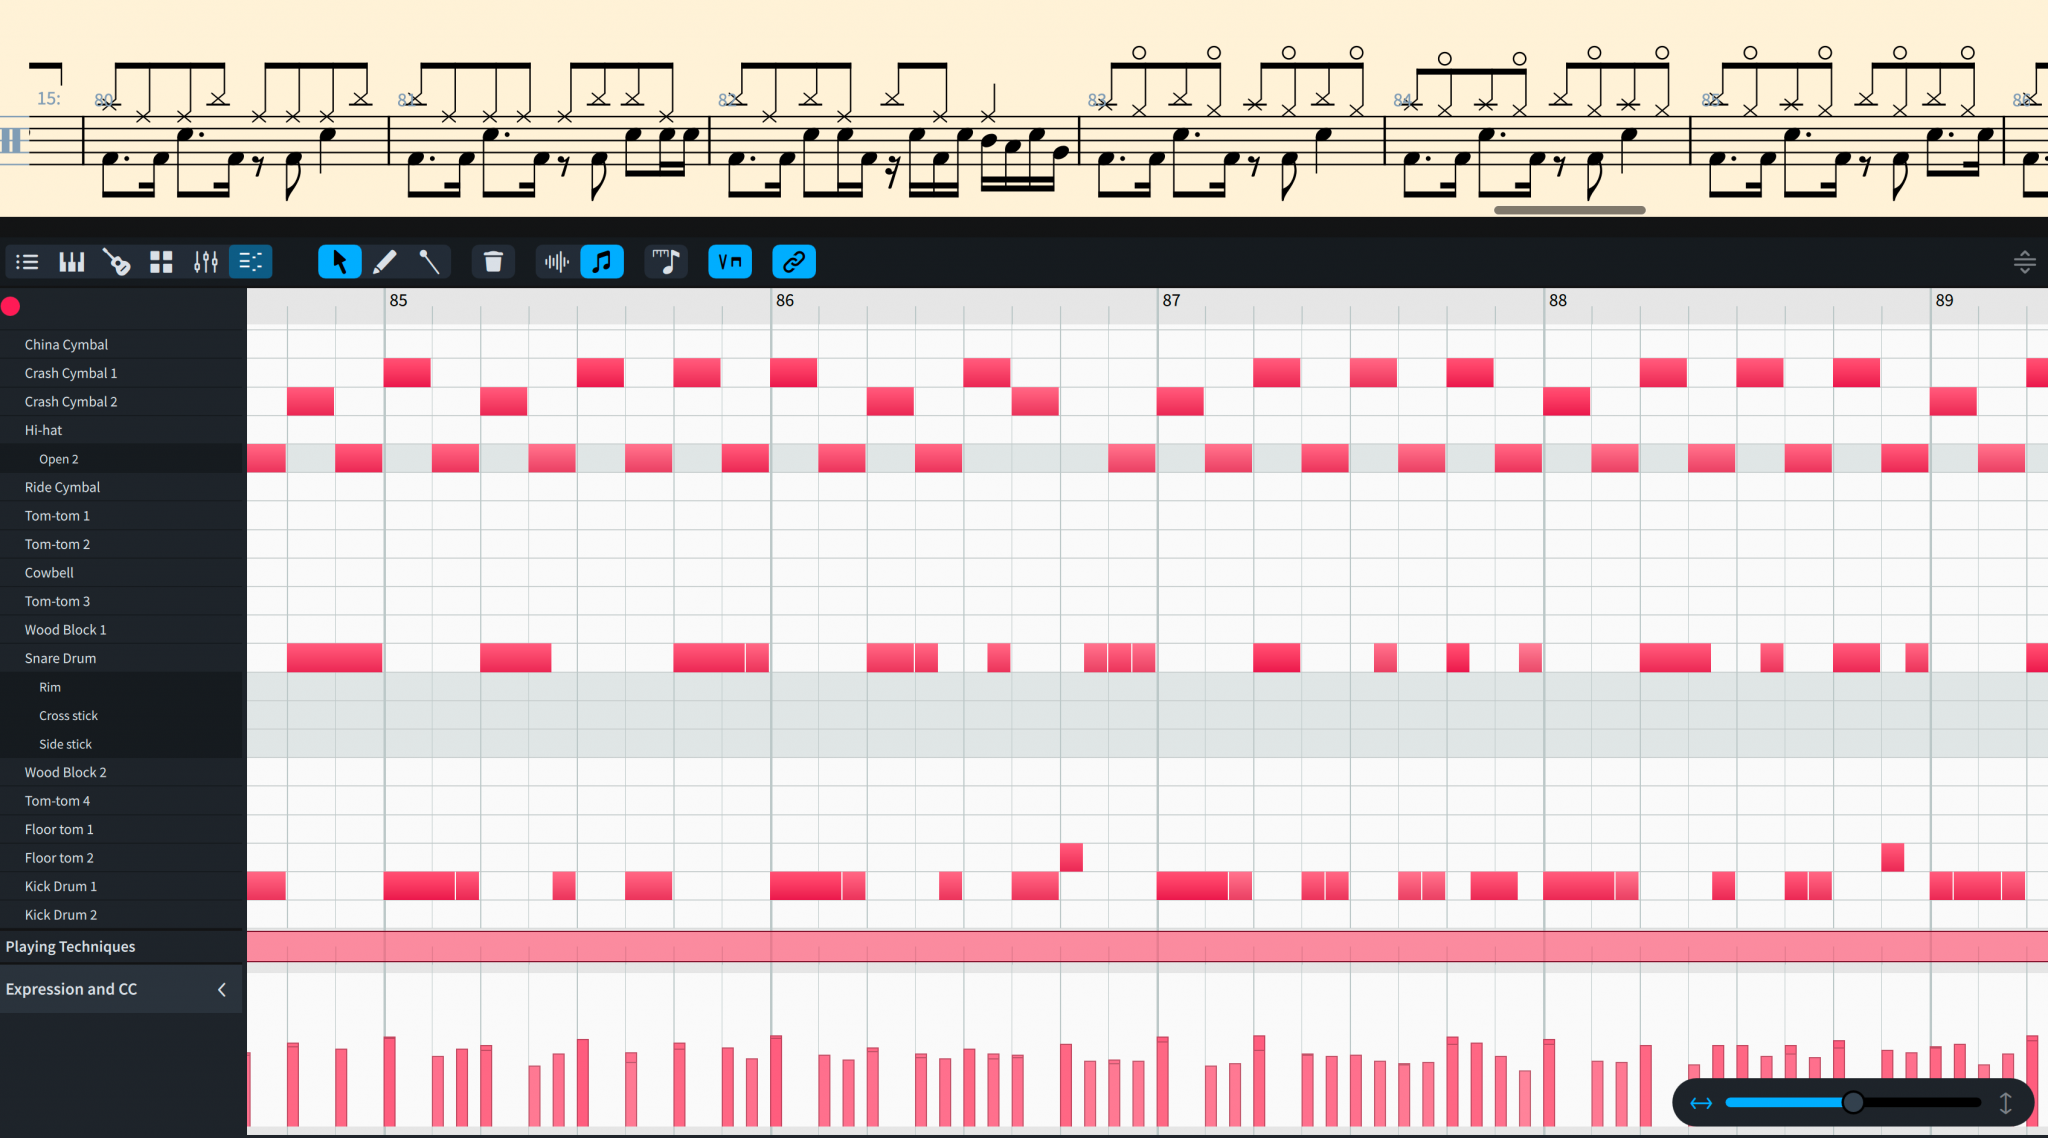
Task: Toggle the ruler-note rhythmic grid icon
Action: (666, 262)
